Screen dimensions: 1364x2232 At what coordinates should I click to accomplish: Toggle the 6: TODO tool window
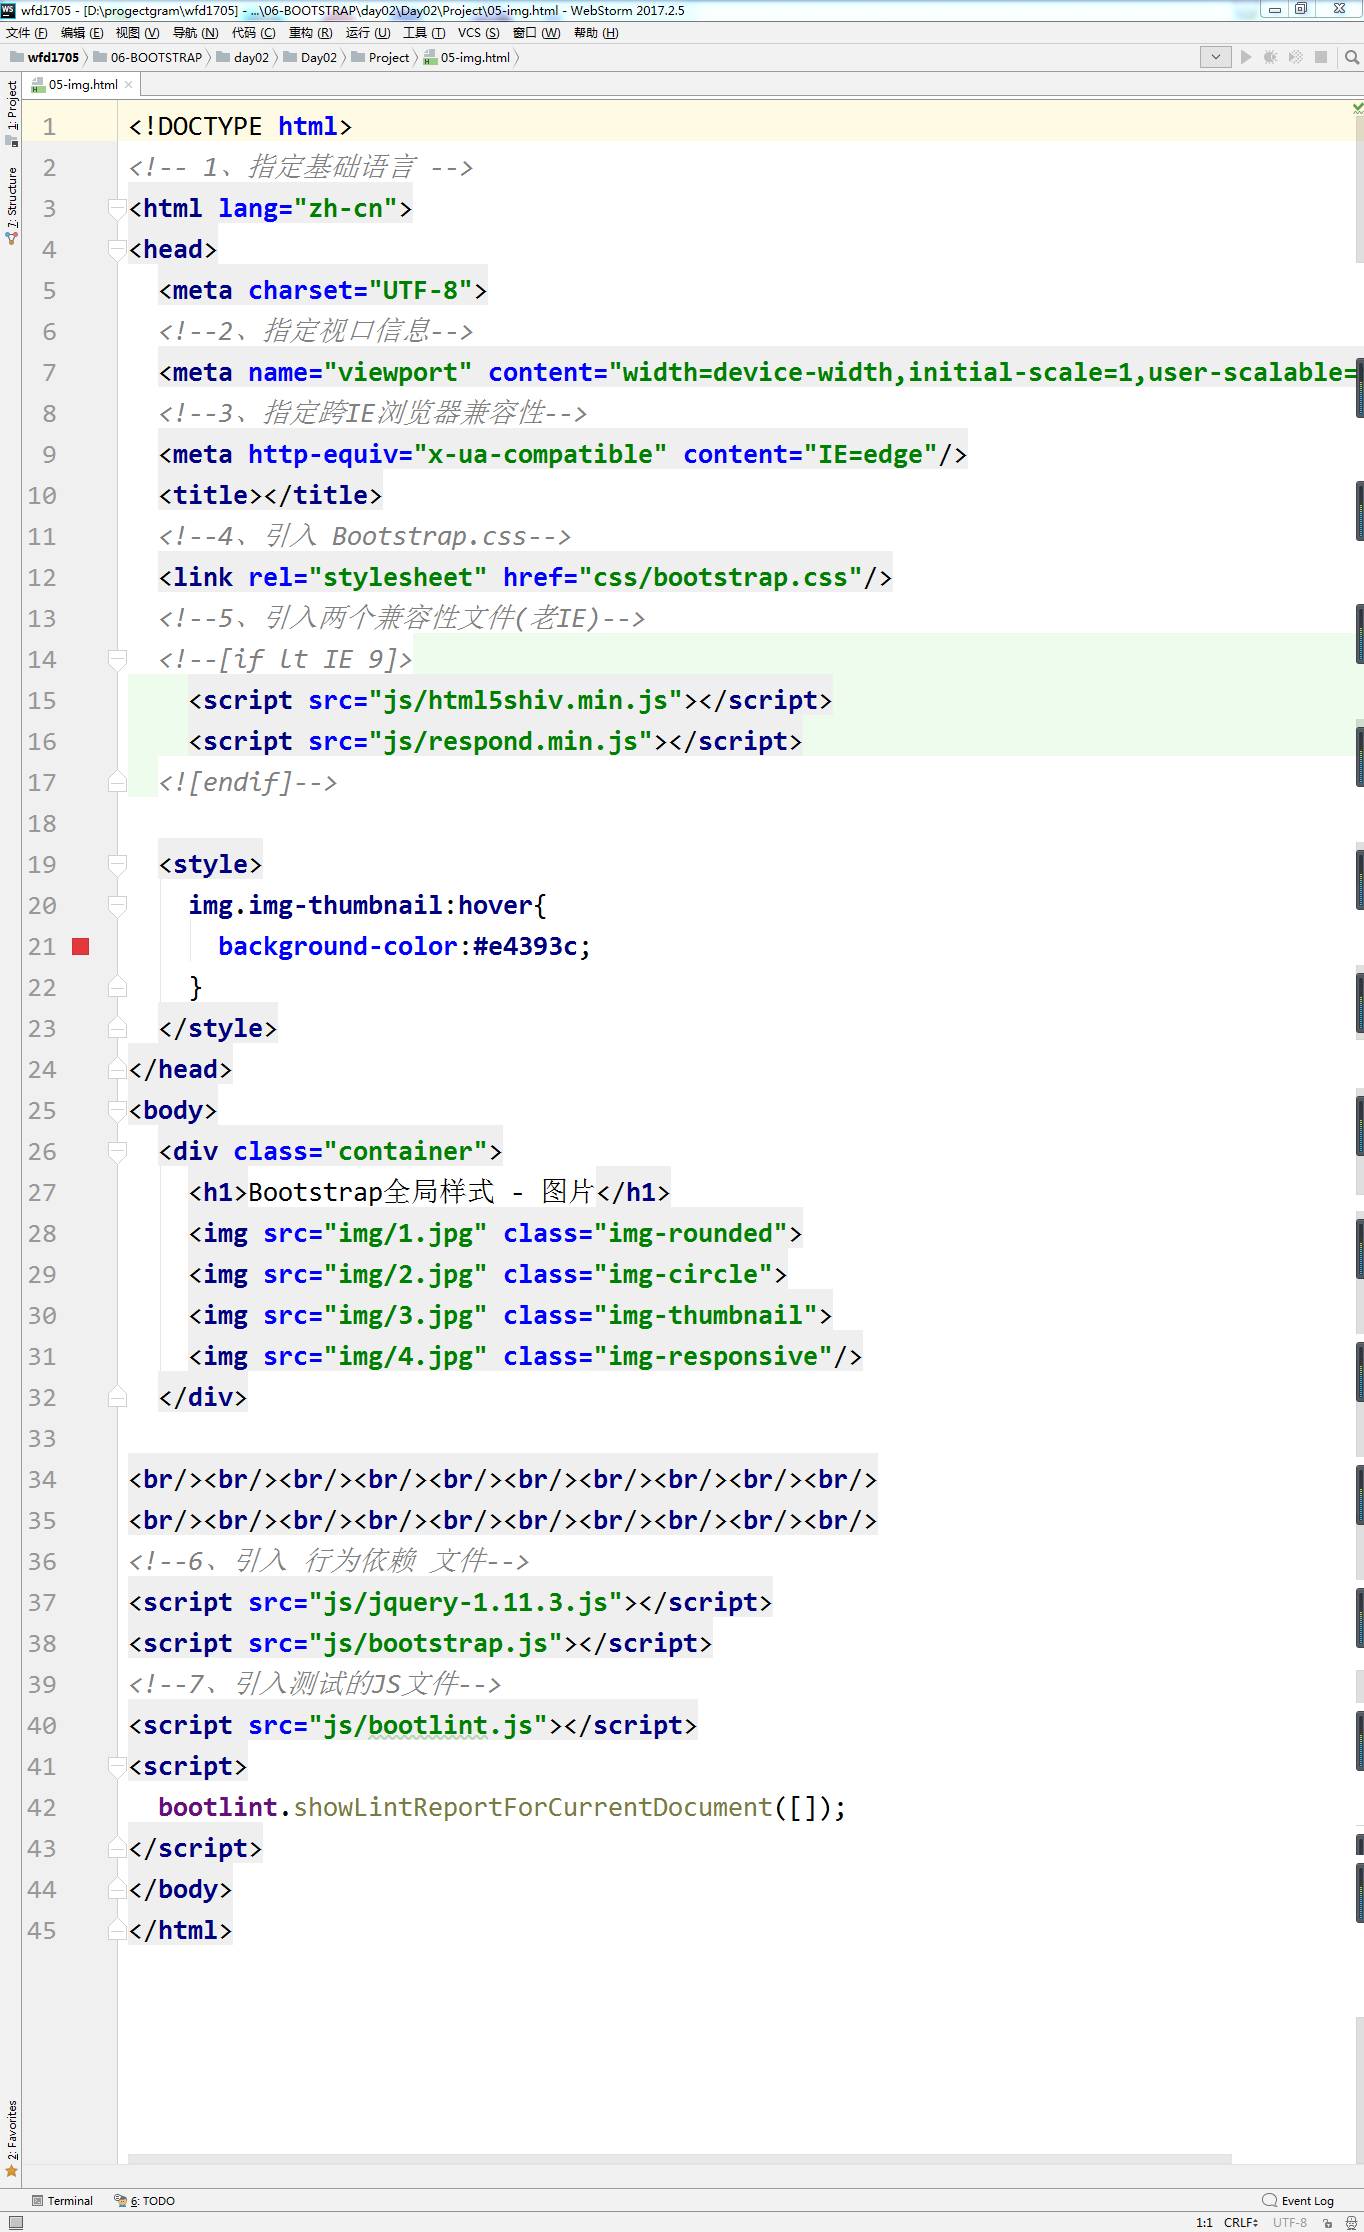point(145,2200)
